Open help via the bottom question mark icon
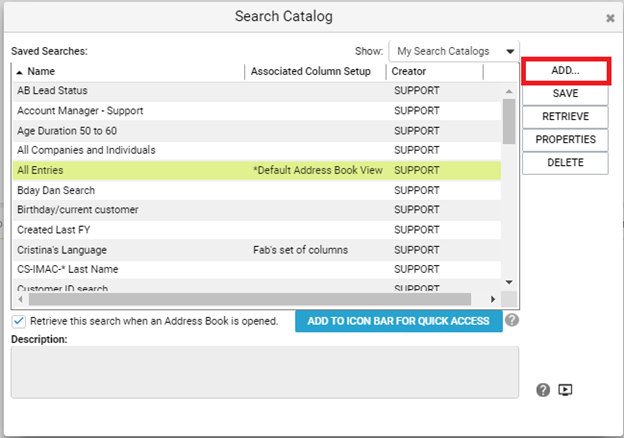Screen dimensions: 624x438 click(x=543, y=390)
